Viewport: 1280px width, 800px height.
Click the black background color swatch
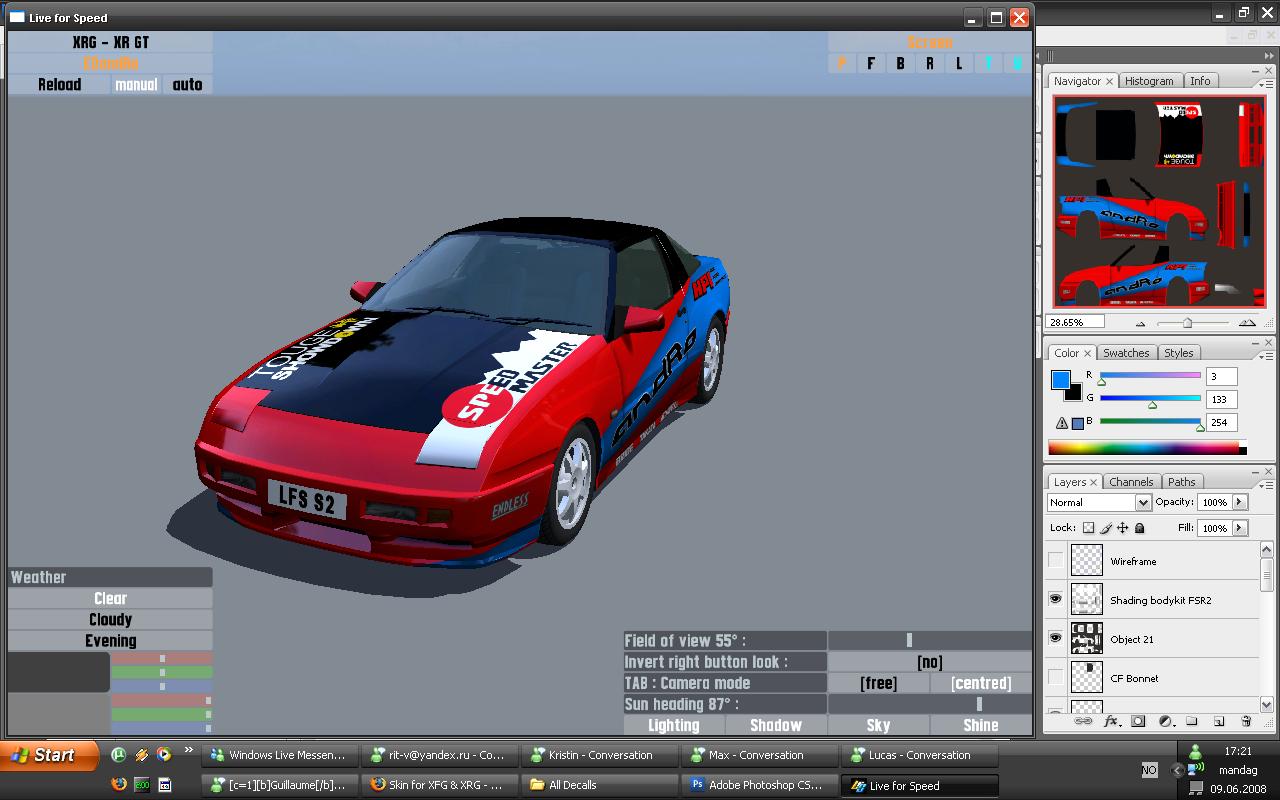coord(1074,394)
